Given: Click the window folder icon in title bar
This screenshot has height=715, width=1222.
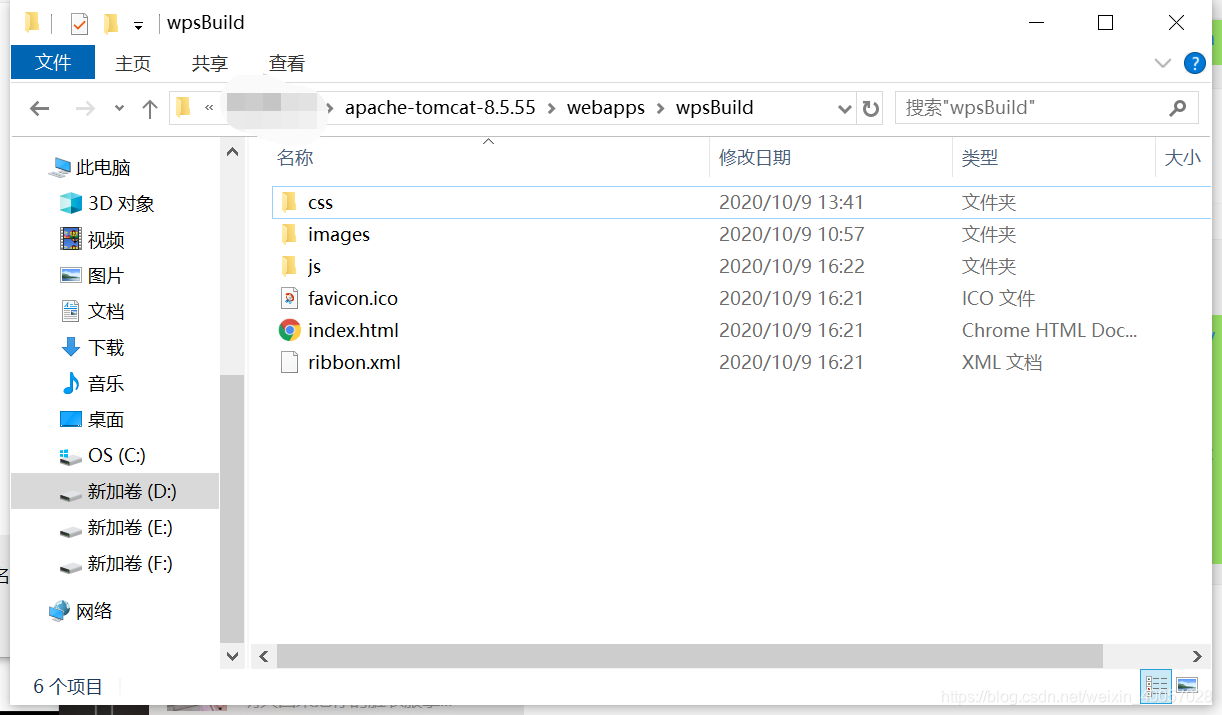Looking at the screenshot, I should click(x=33, y=22).
